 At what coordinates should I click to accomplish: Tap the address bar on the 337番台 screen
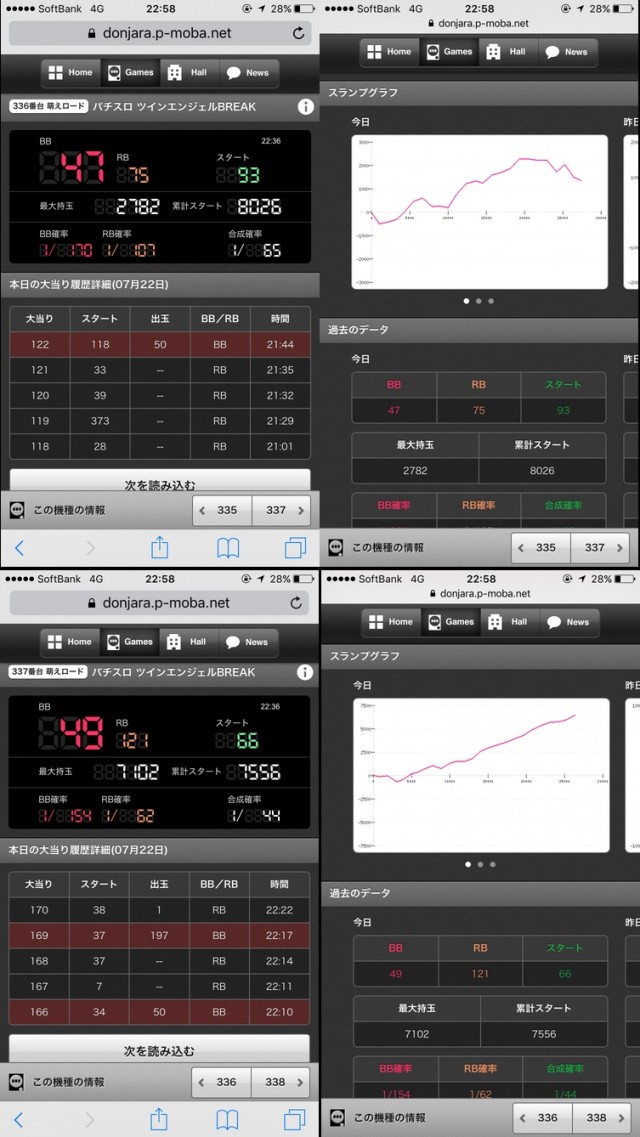click(160, 603)
